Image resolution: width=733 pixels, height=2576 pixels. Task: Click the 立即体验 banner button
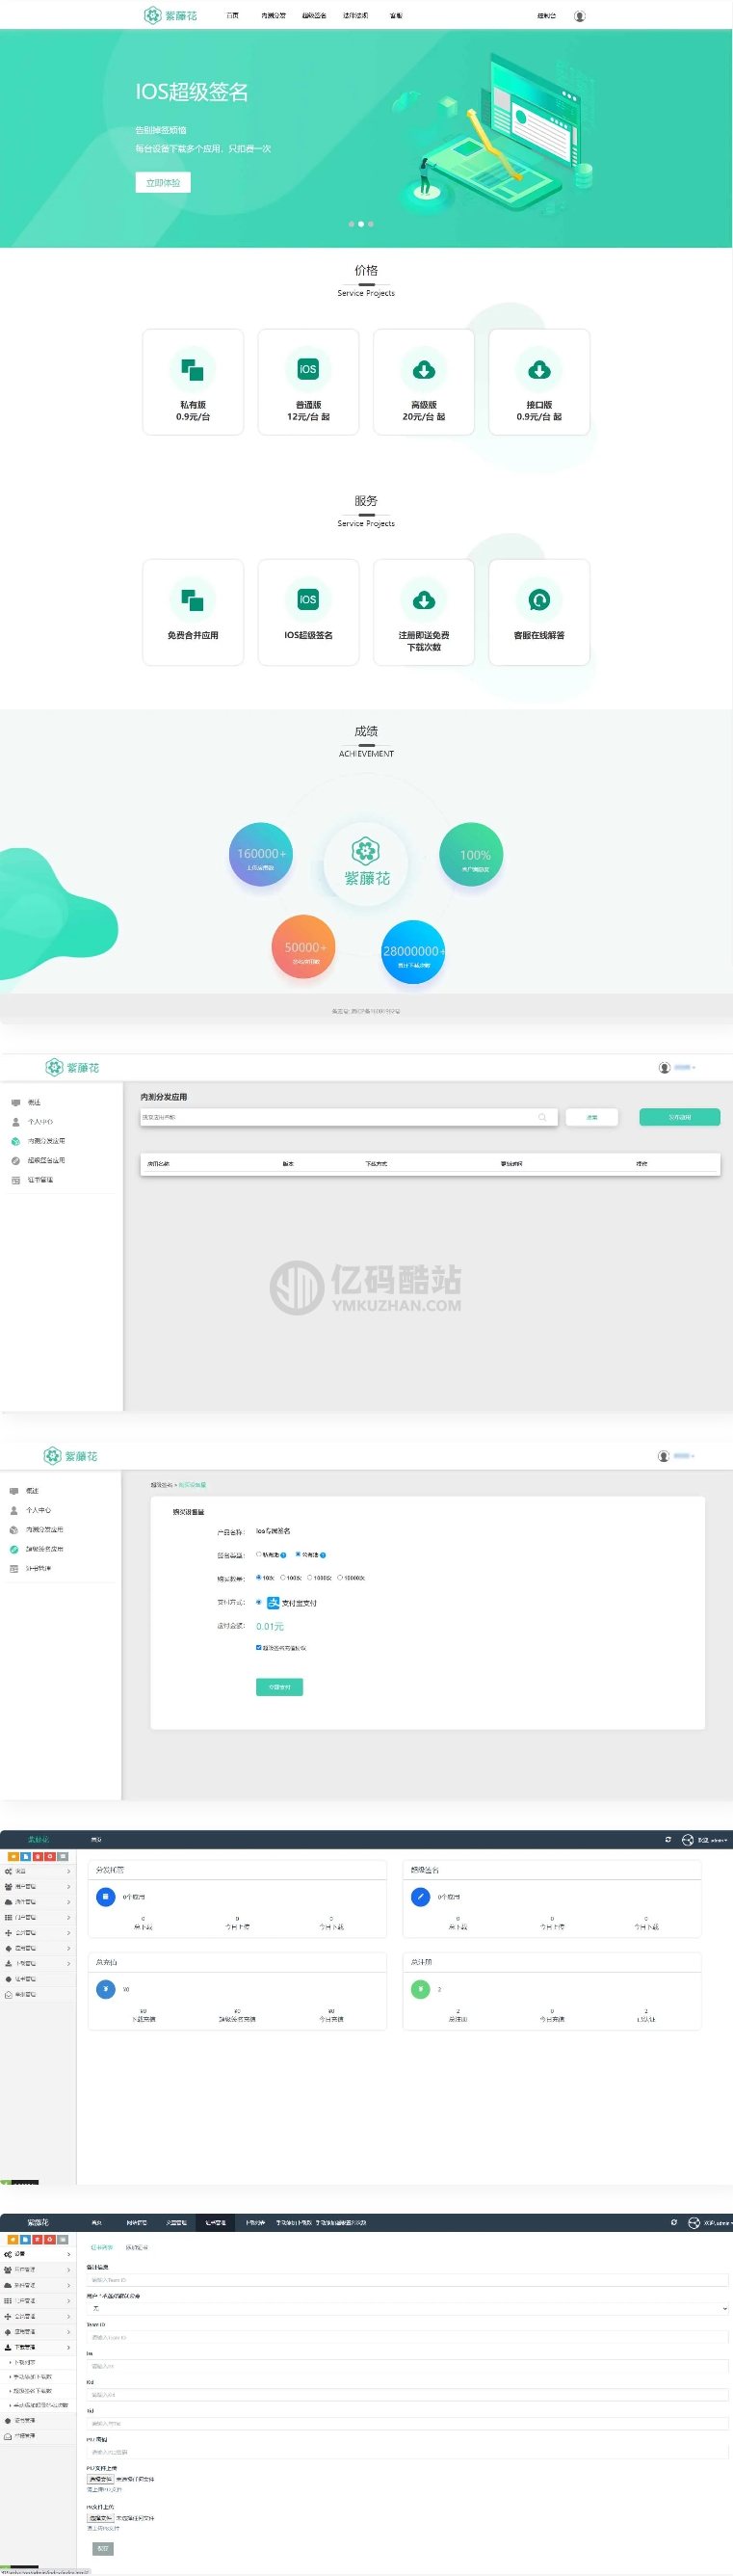tap(163, 182)
